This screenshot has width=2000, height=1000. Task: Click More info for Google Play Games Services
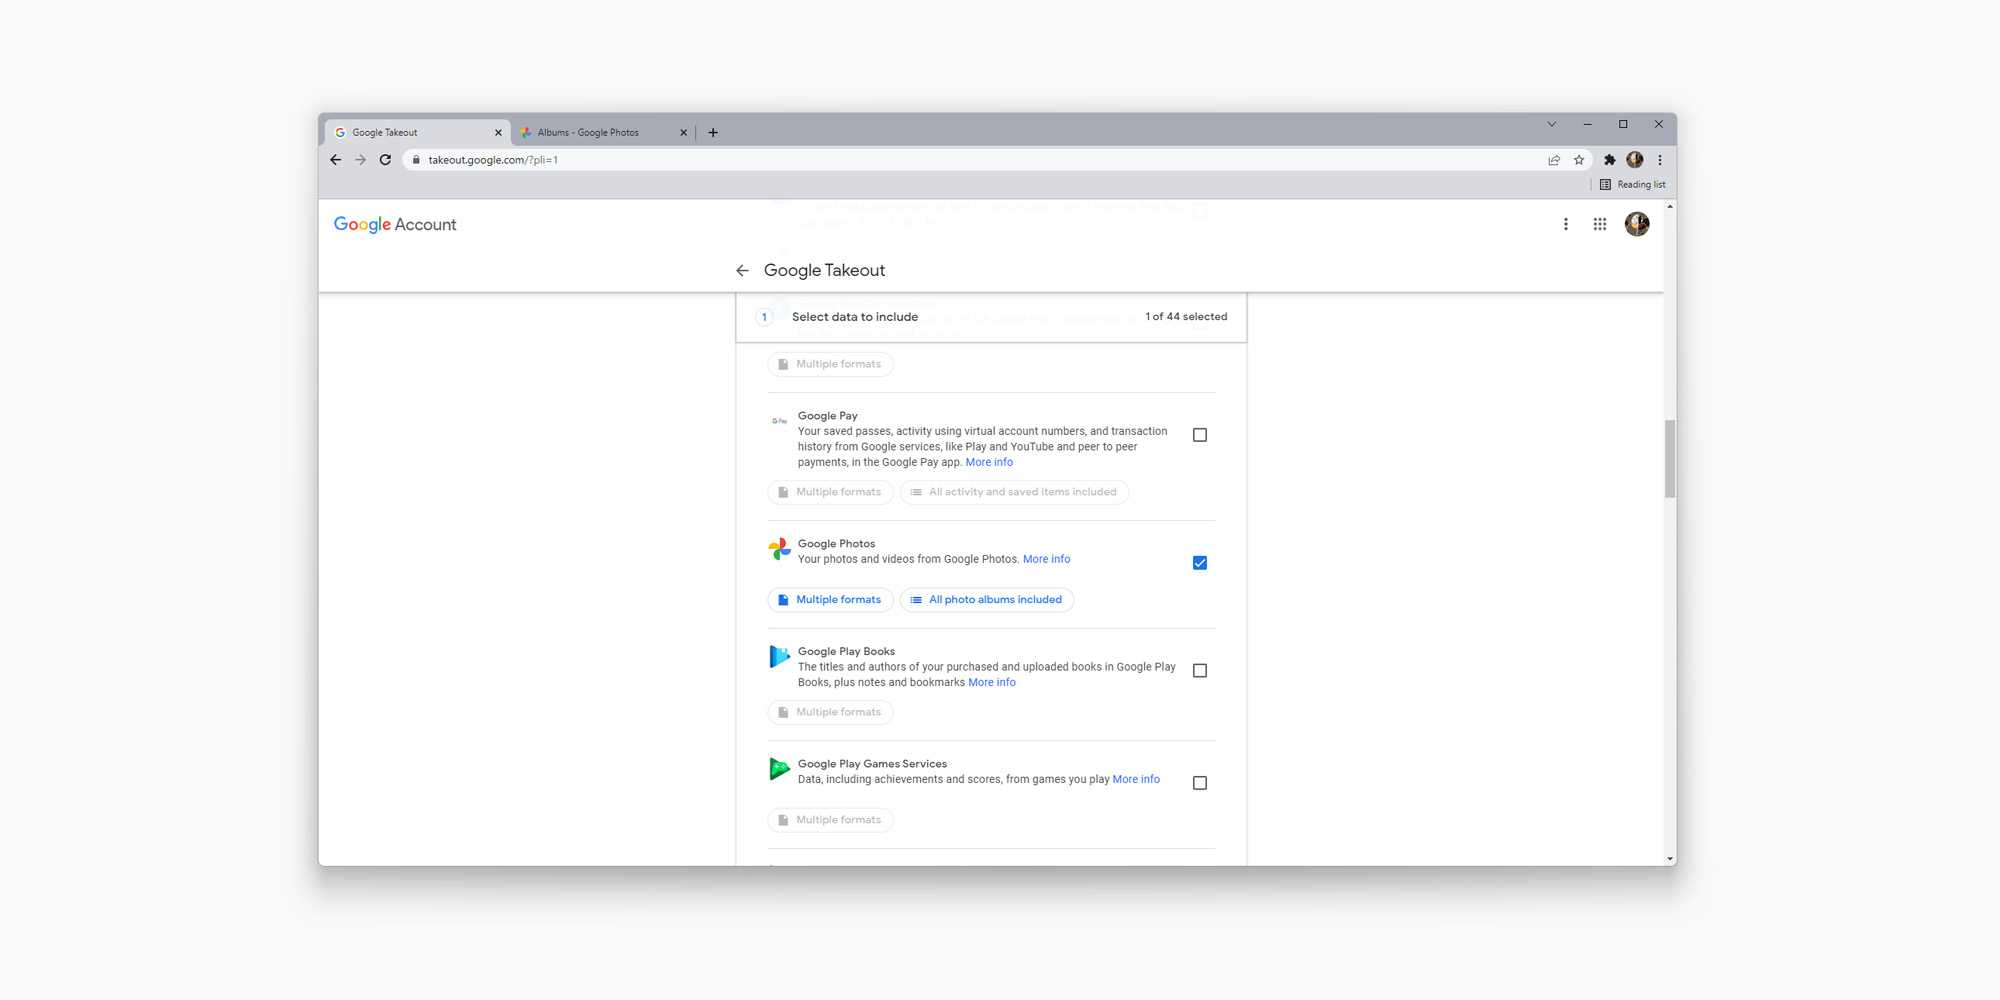[1136, 779]
